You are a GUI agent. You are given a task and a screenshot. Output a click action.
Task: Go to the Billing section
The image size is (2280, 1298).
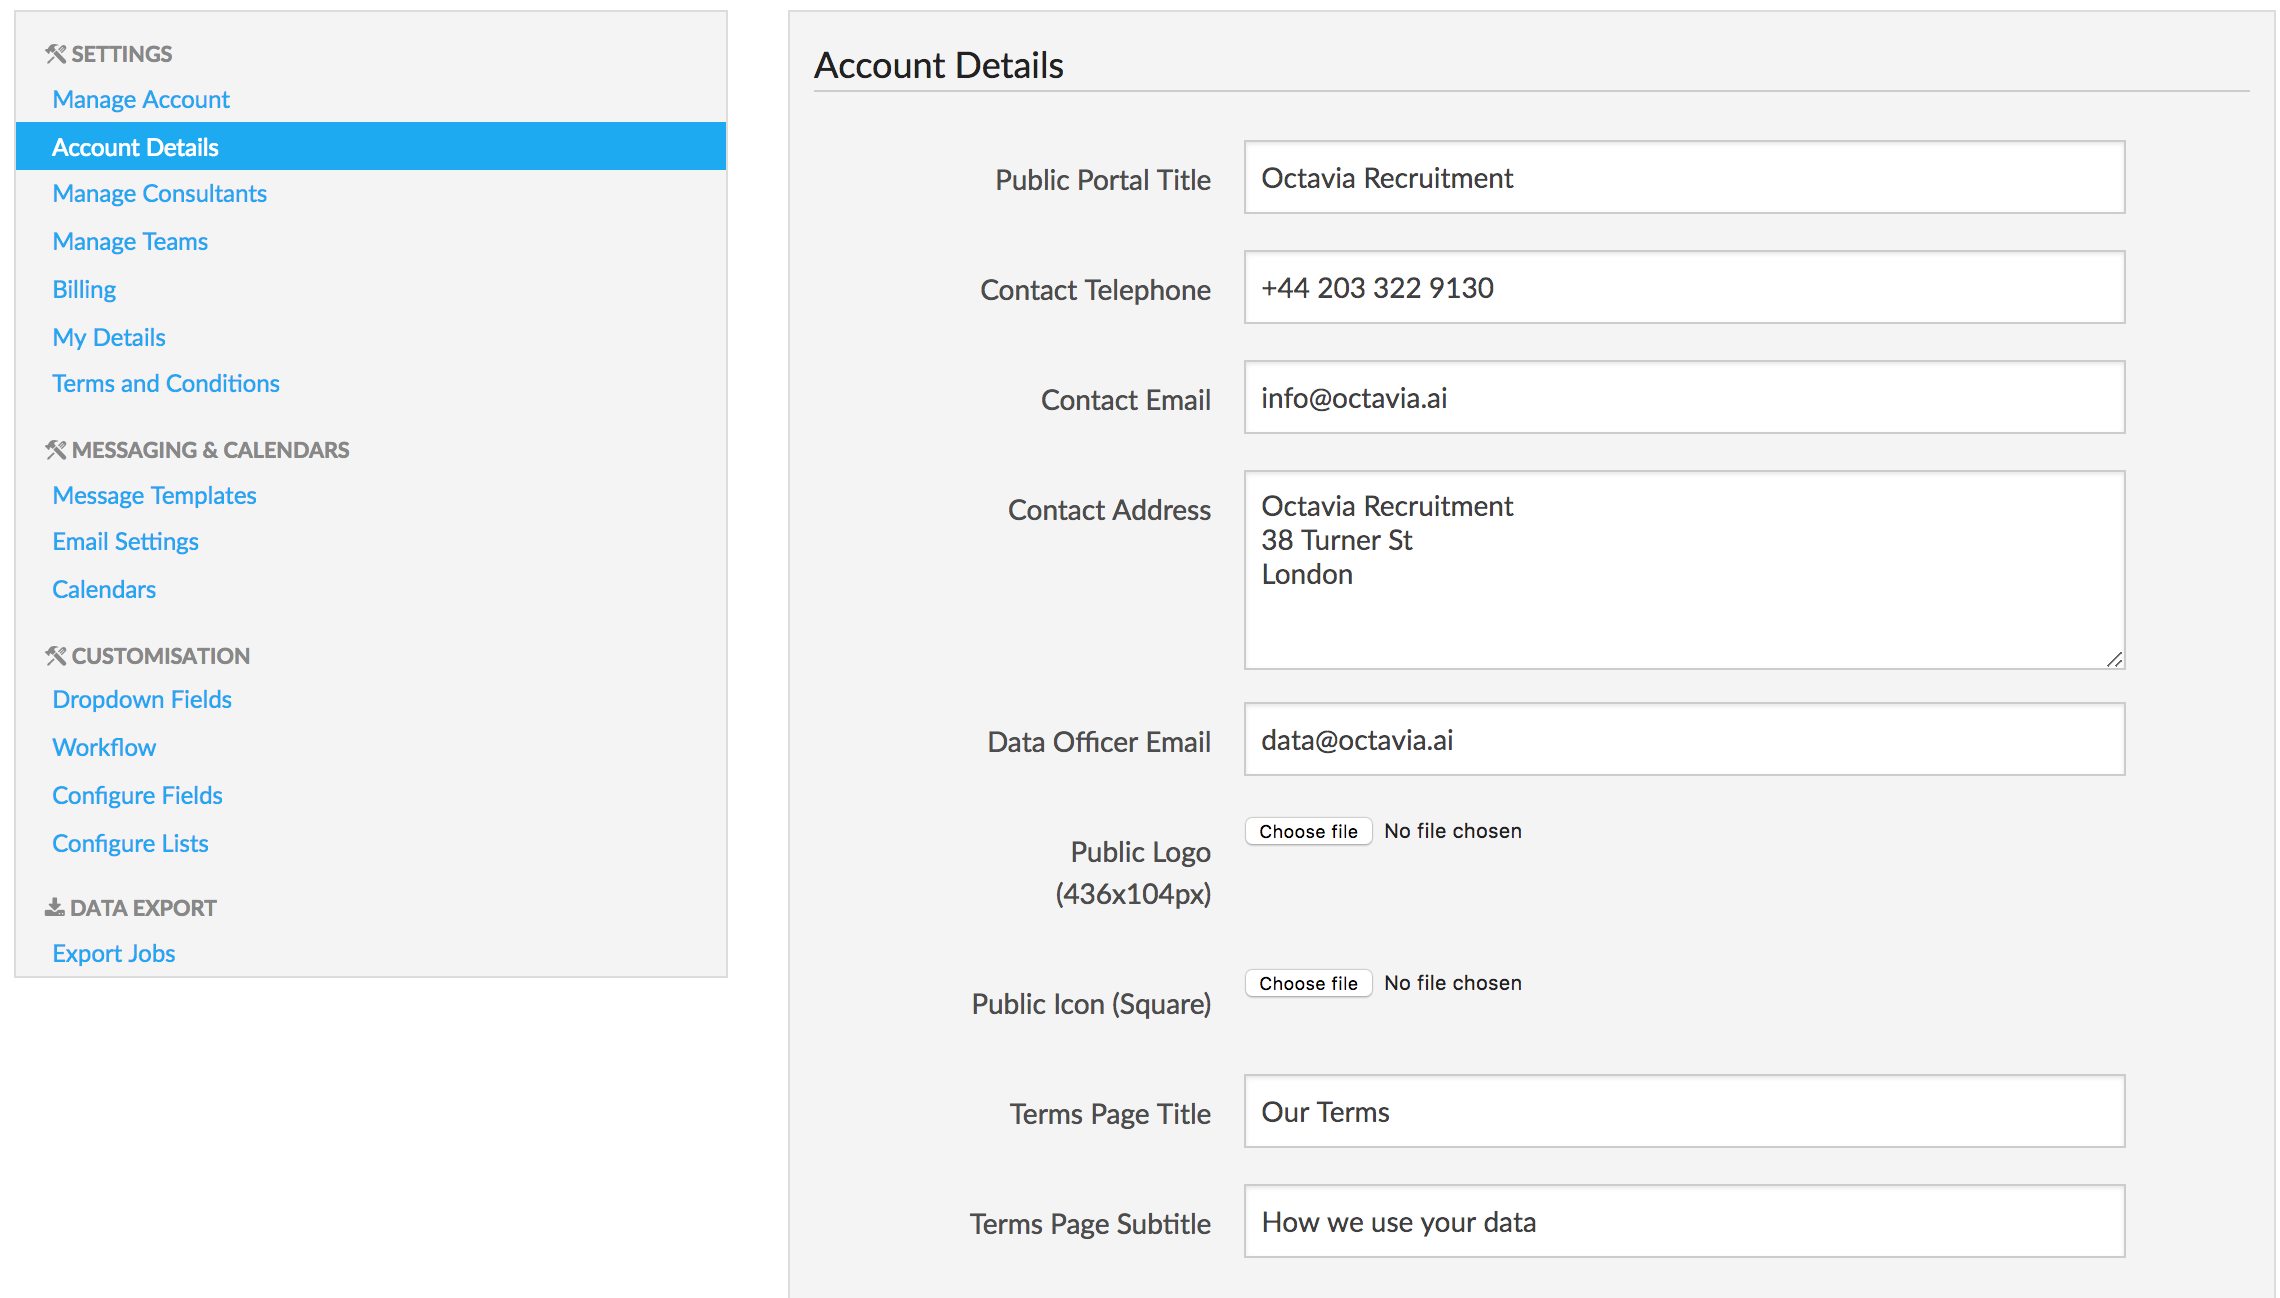coord(84,290)
